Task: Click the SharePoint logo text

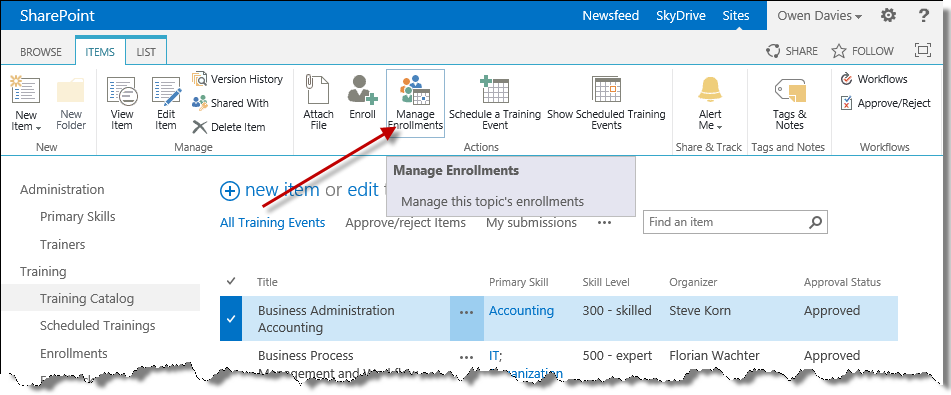Action: 57,16
